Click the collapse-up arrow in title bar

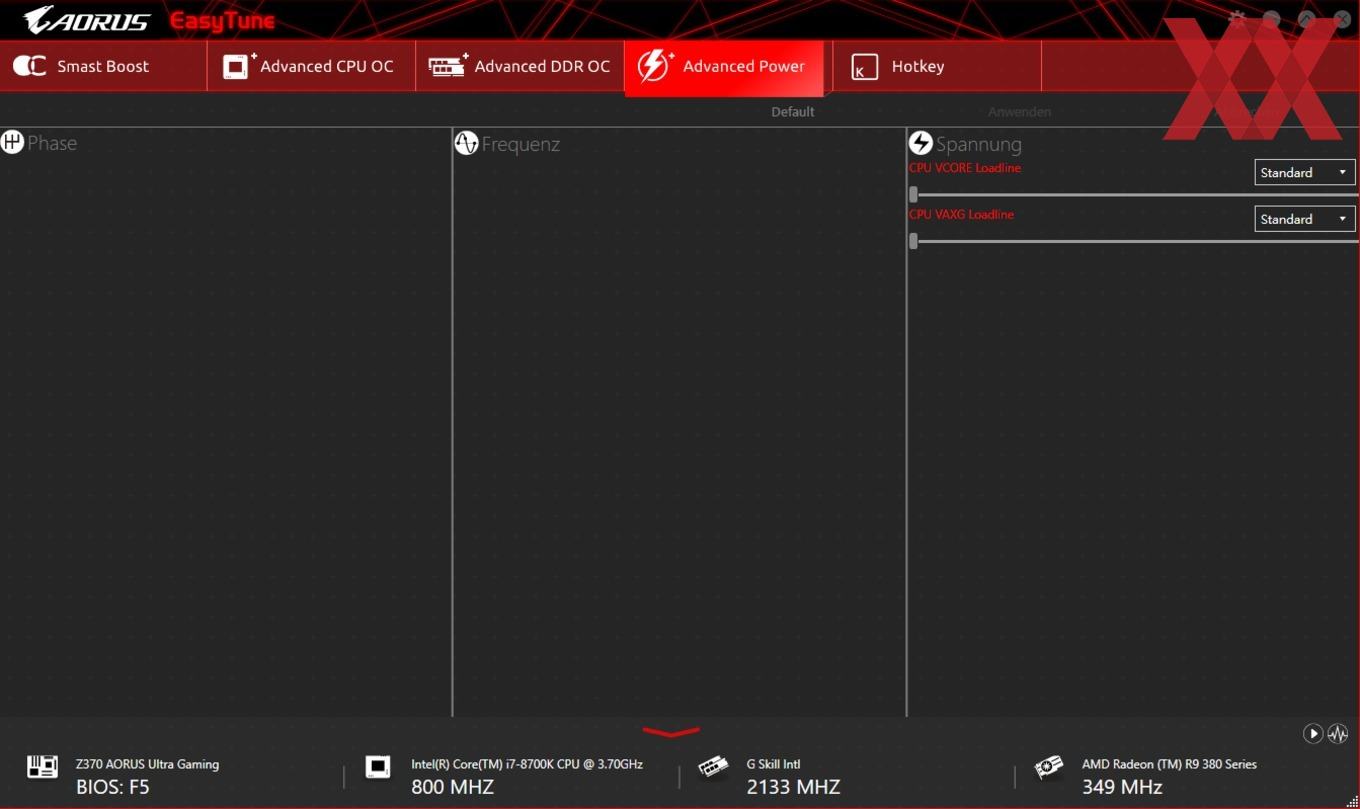1307,19
